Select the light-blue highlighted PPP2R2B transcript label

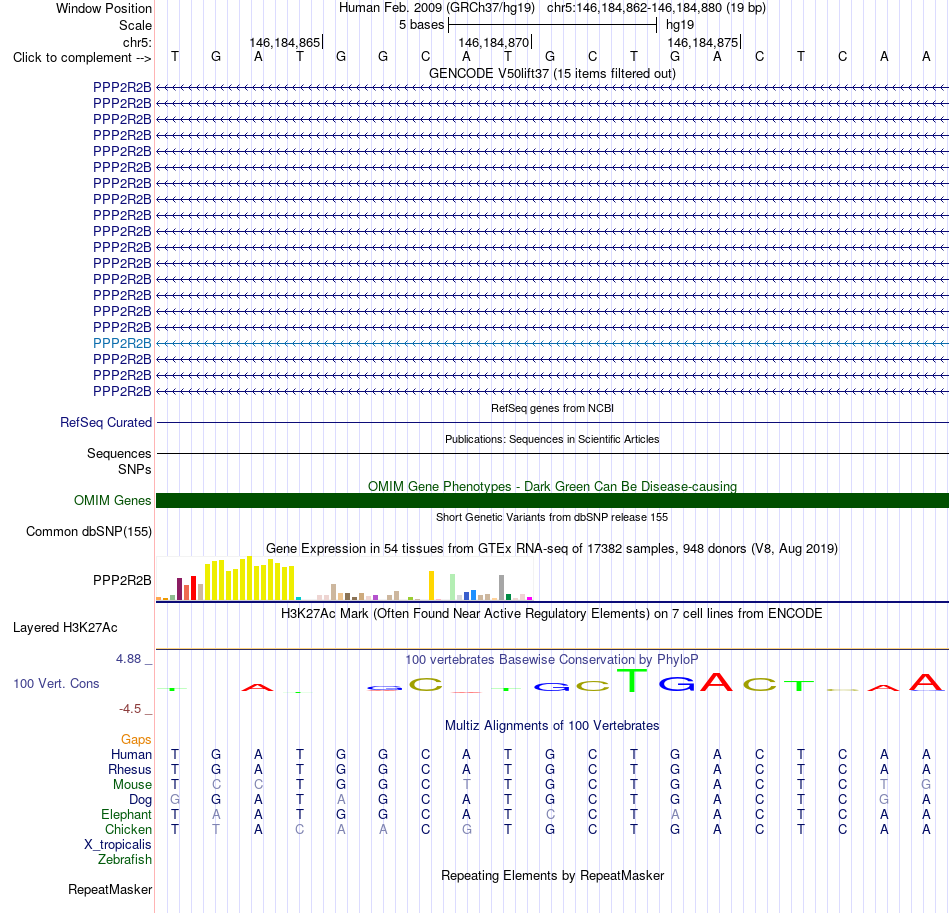(122, 343)
